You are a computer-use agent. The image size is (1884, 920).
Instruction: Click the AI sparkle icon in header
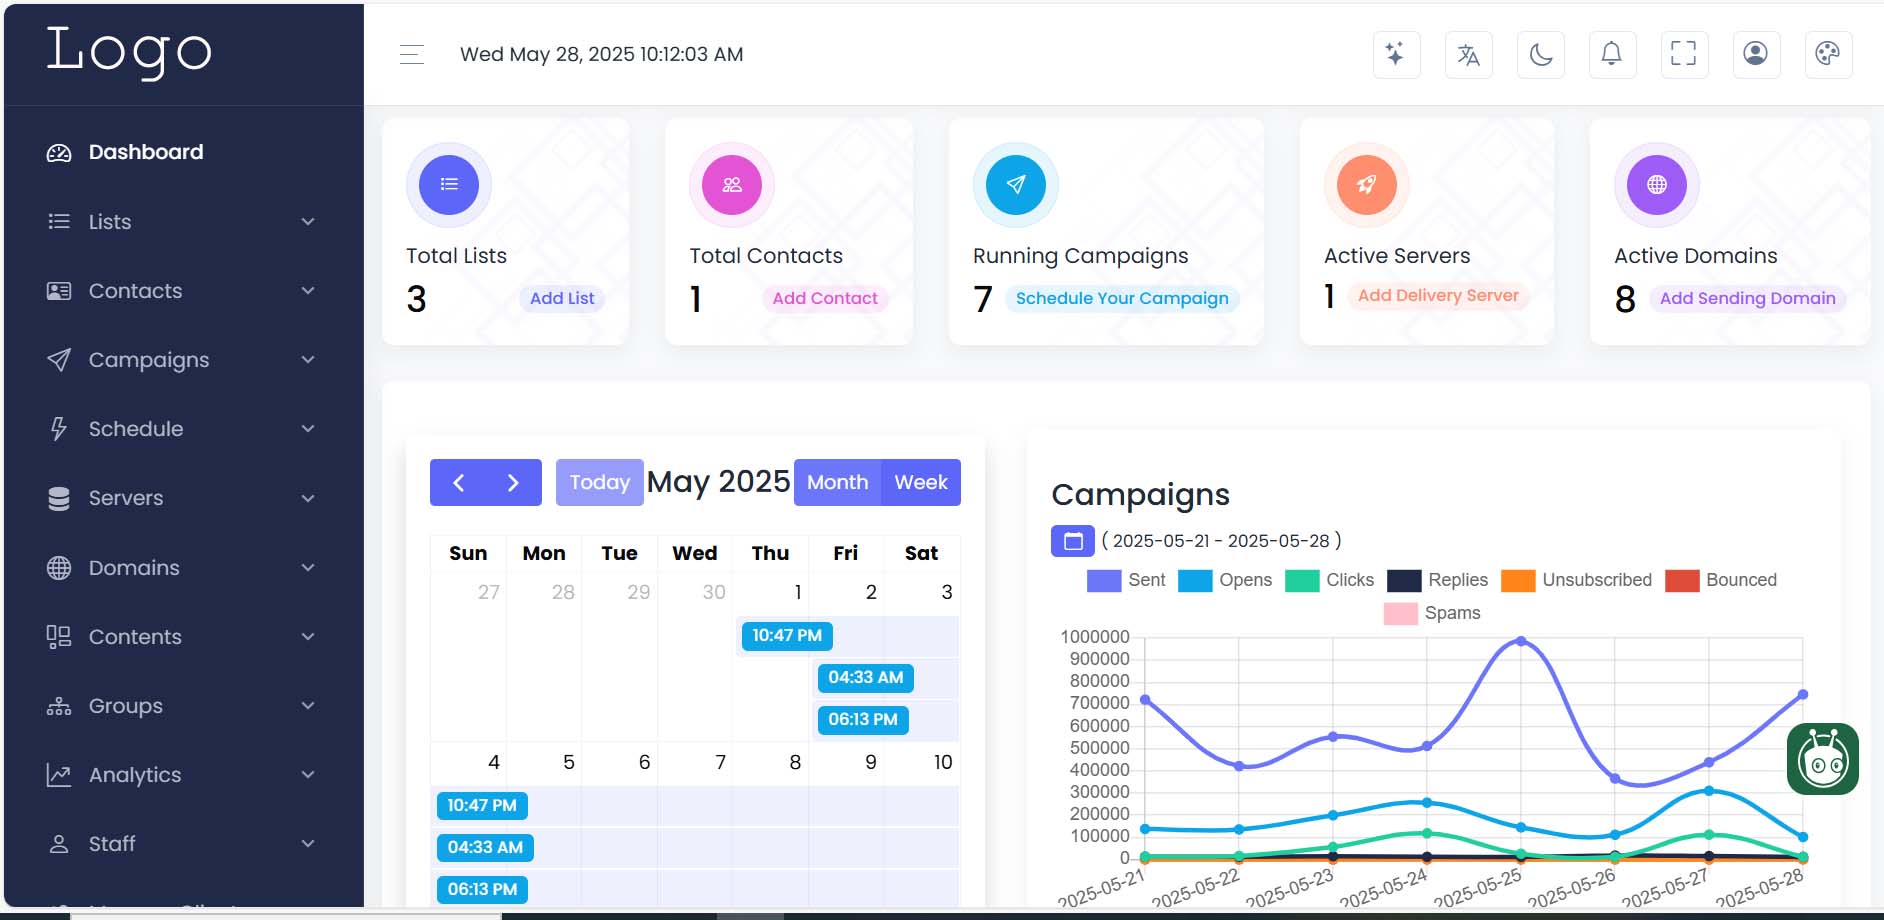[1396, 55]
